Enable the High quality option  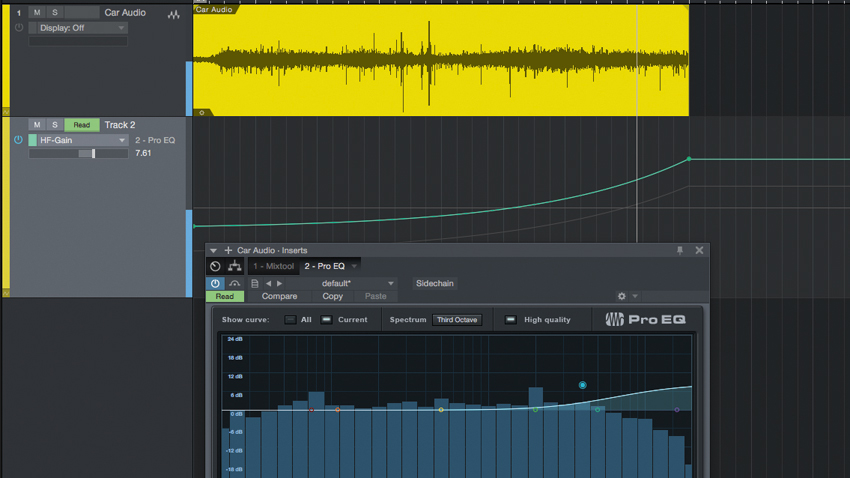click(510, 320)
